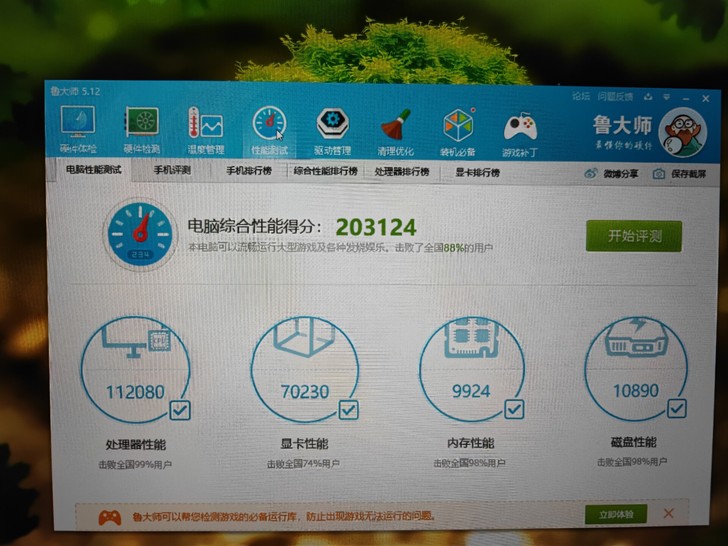Uncheck the 处理器性能 checkbox
Image resolution: width=728 pixels, height=546 pixels.
tap(180, 410)
